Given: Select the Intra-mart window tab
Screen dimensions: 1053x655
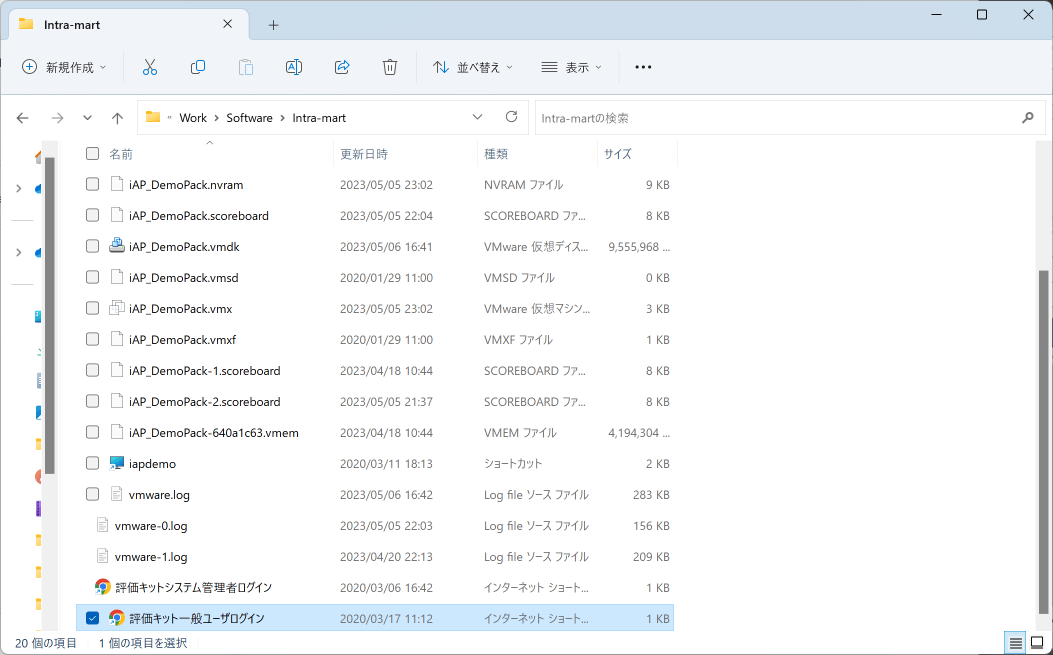Looking at the screenshot, I should coord(120,24).
